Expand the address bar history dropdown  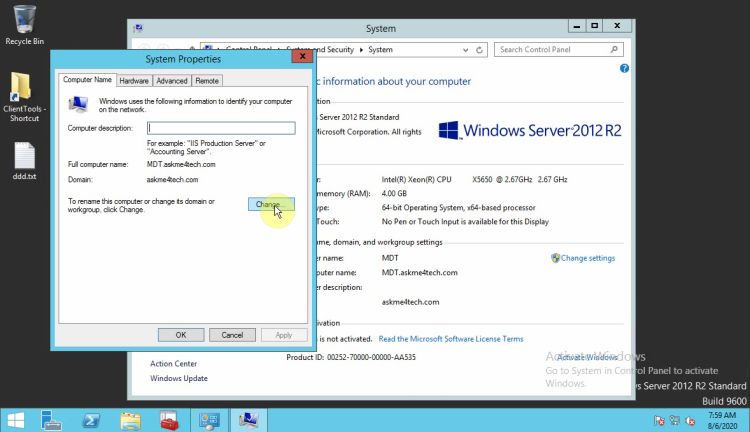click(467, 49)
